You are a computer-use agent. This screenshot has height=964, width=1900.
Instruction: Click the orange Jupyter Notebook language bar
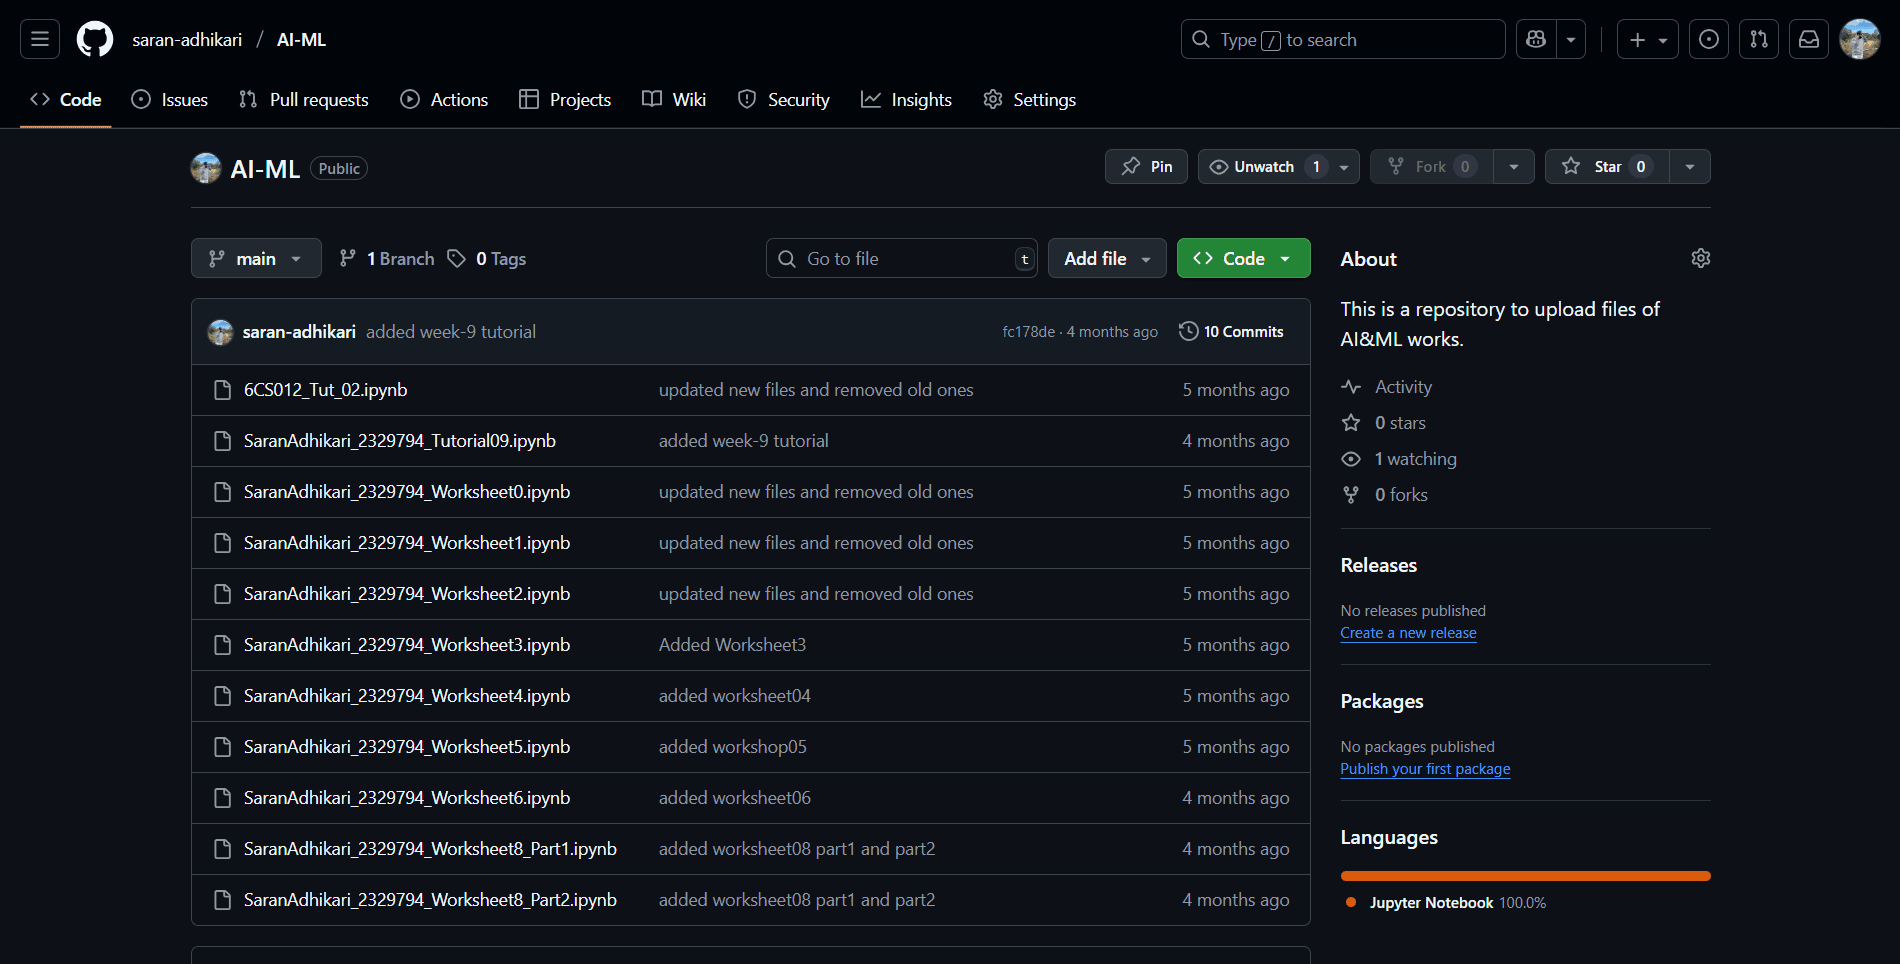1525,876
